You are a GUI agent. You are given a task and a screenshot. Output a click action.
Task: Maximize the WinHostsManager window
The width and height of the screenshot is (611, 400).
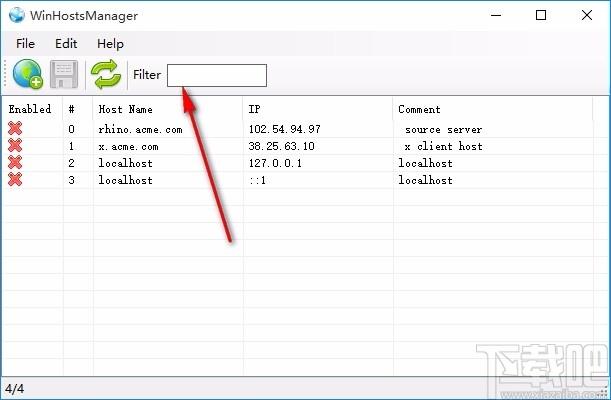pos(541,15)
